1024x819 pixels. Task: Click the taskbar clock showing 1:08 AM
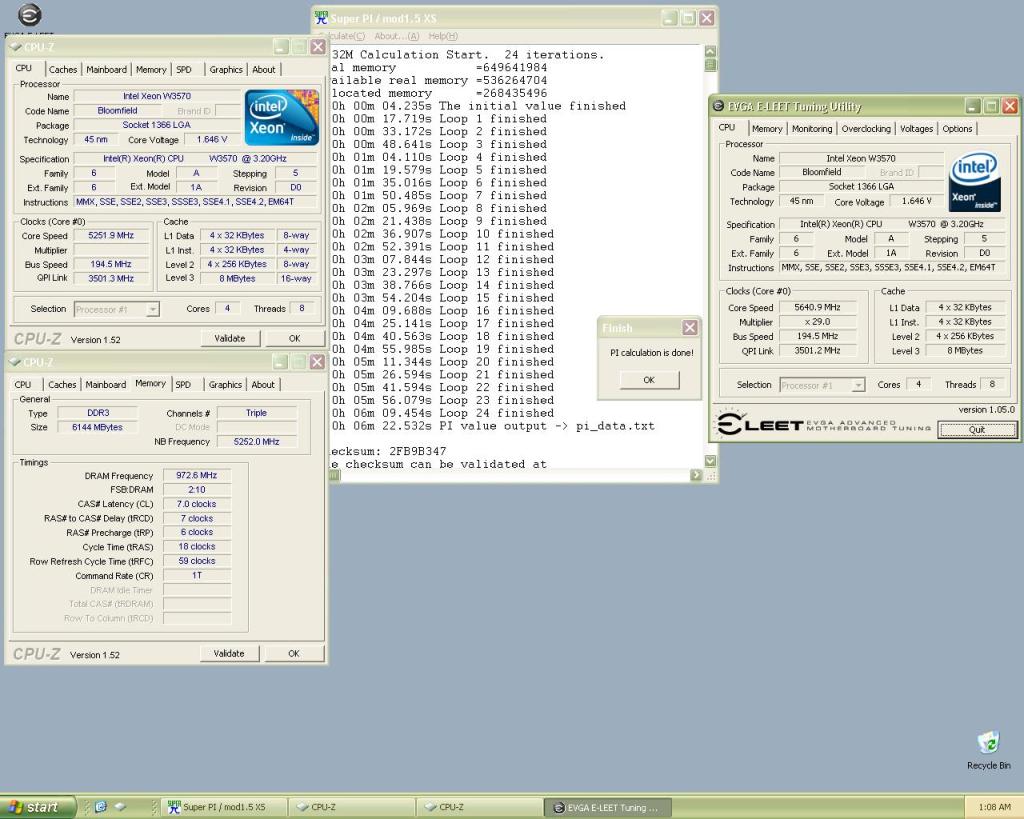994,807
